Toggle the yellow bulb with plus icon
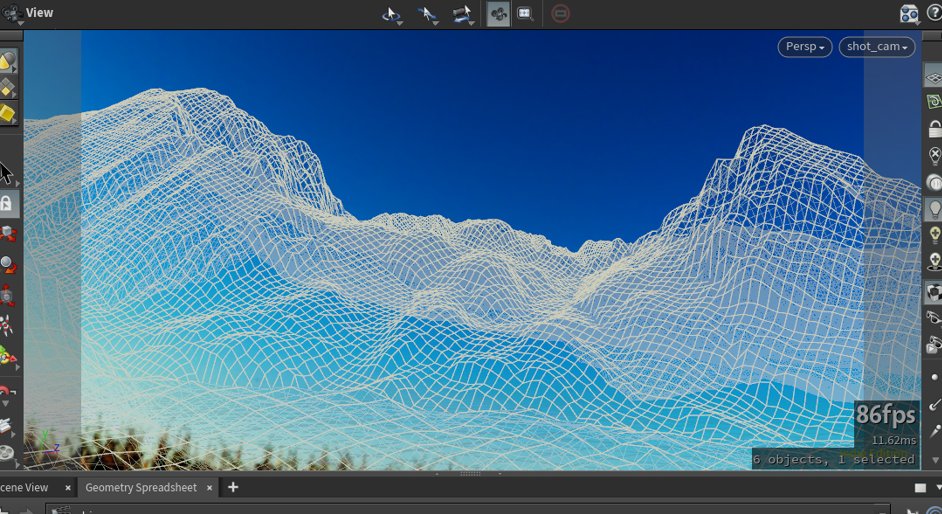Image resolution: width=942 pixels, height=514 pixels. coord(934,234)
